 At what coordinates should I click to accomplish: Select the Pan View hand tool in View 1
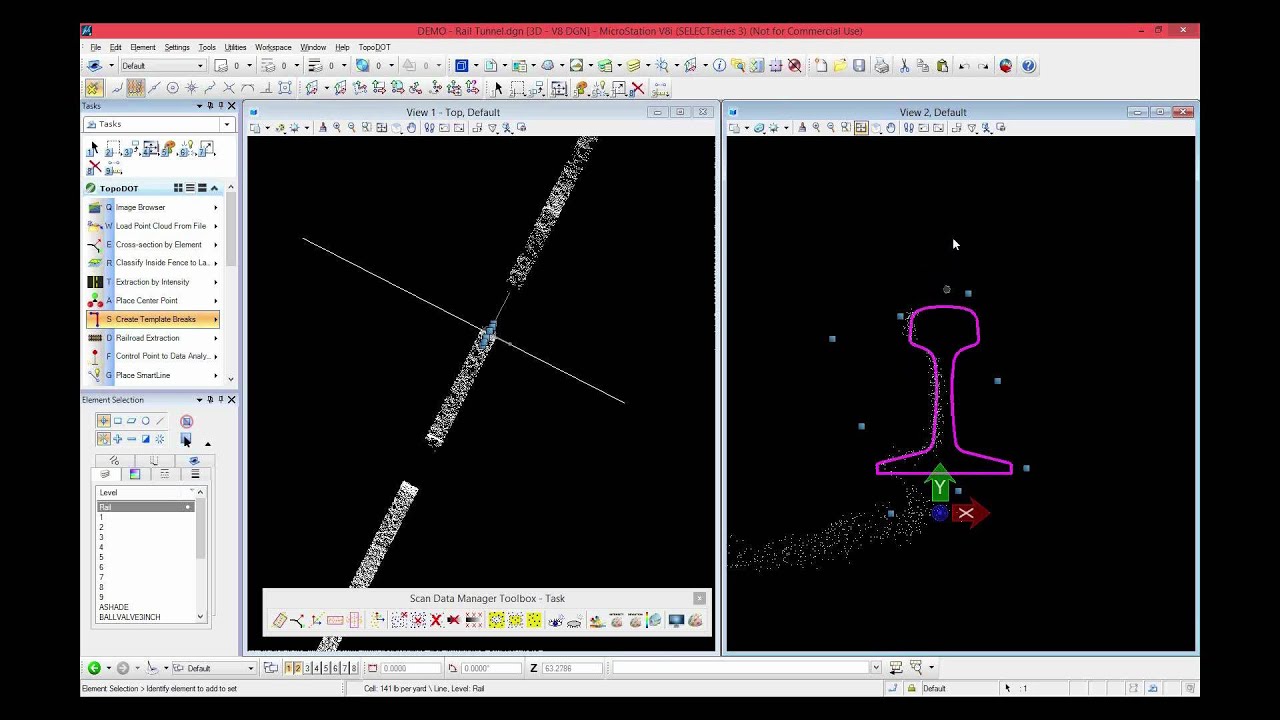click(411, 128)
